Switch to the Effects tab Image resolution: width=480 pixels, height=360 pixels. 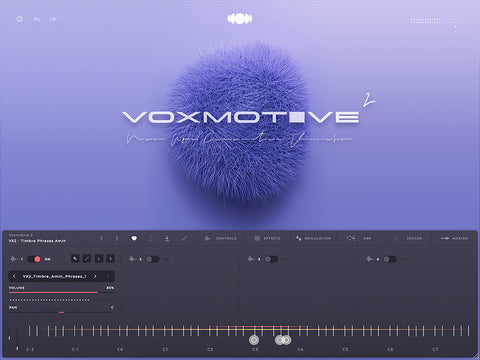[x=267, y=238]
